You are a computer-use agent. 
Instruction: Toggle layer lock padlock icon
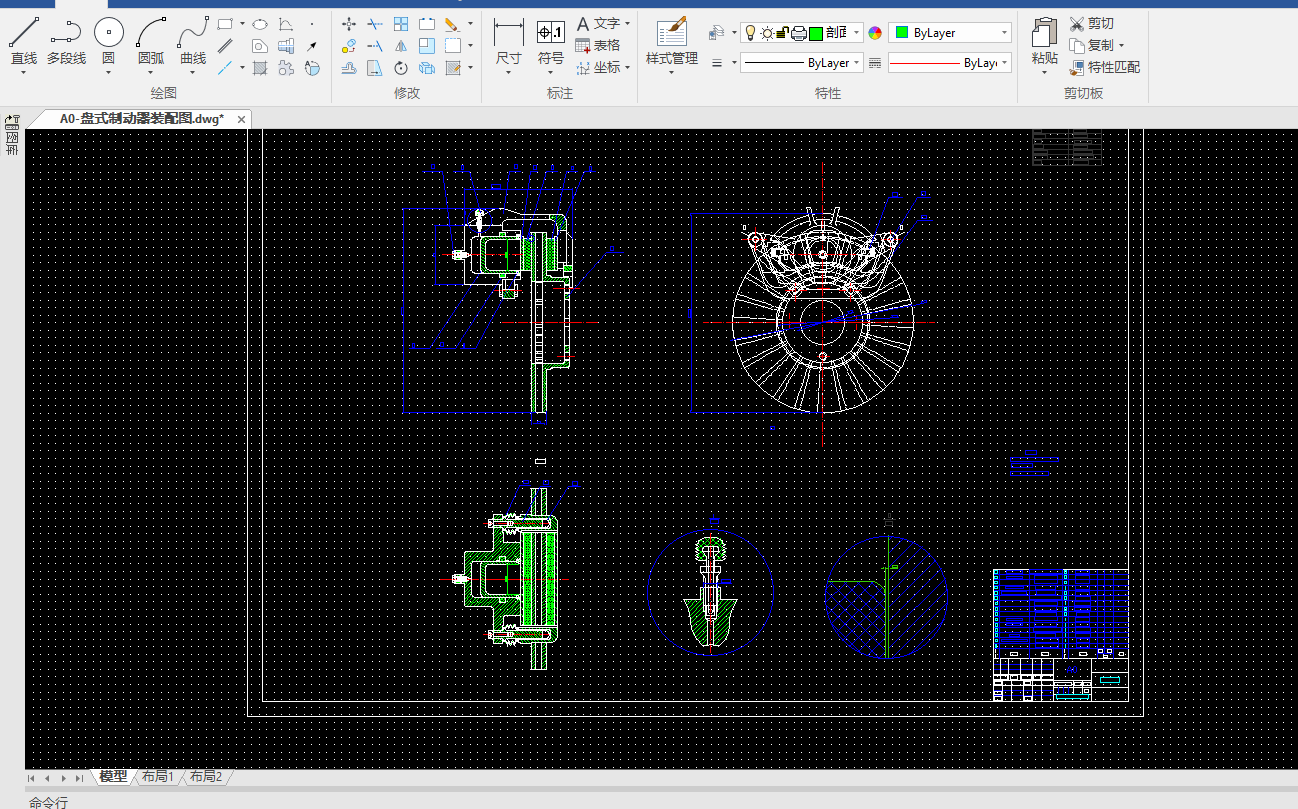782,33
